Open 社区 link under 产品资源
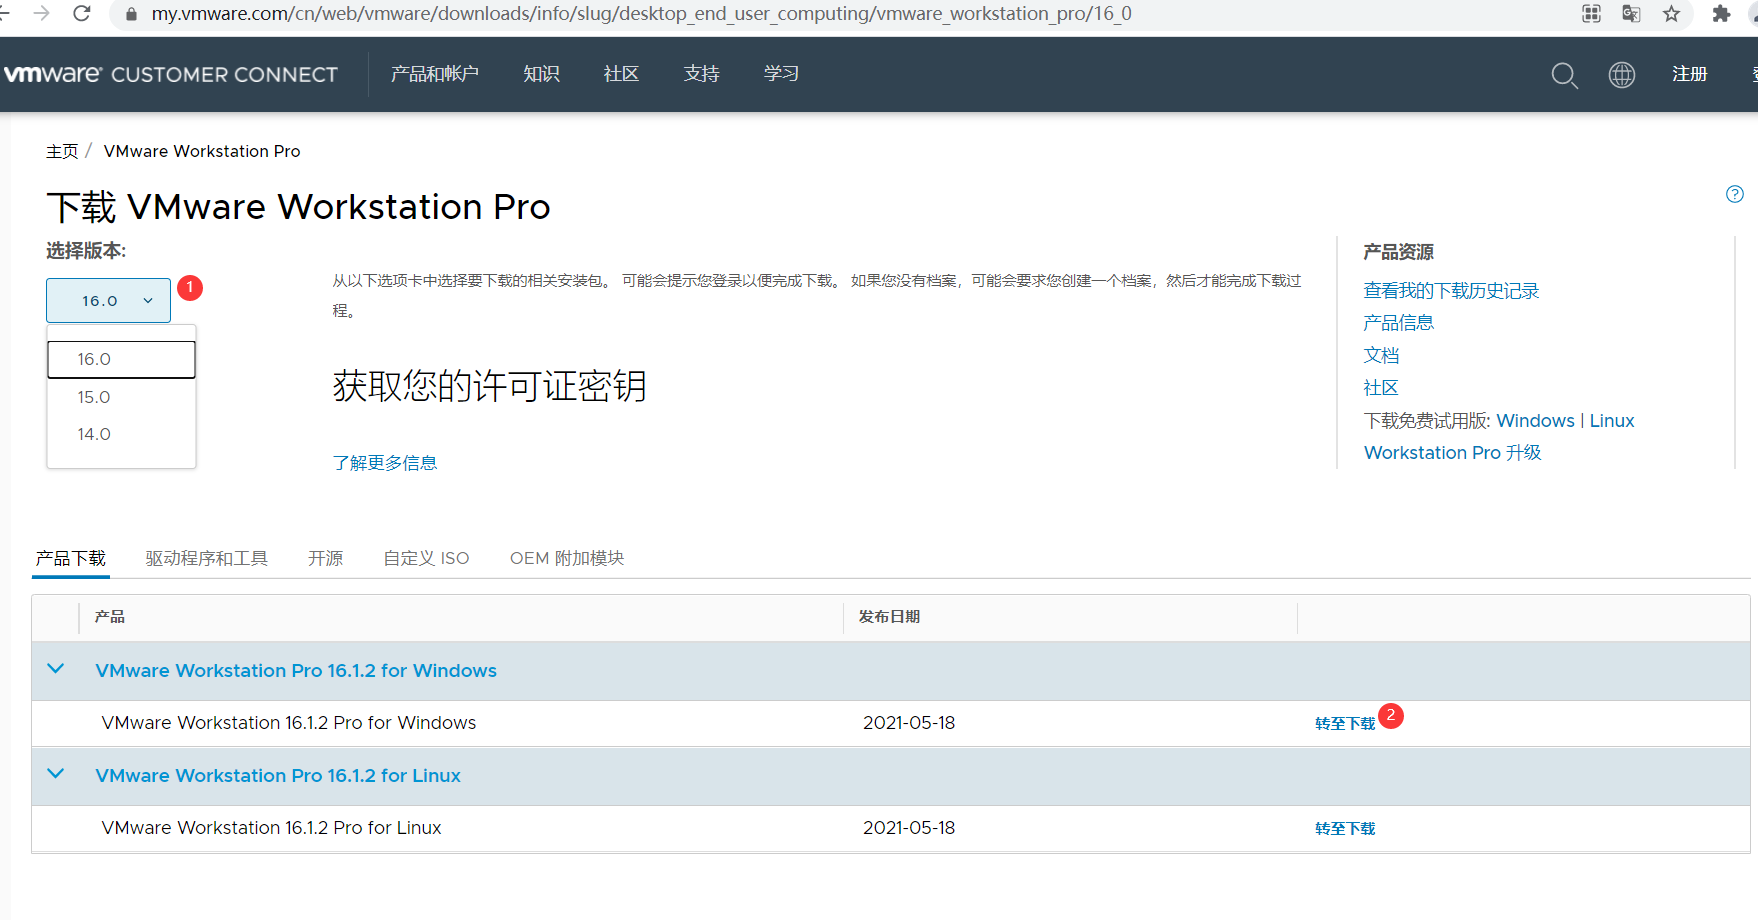The height and width of the screenshot is (920, 1758). [x=1381, y=388]
